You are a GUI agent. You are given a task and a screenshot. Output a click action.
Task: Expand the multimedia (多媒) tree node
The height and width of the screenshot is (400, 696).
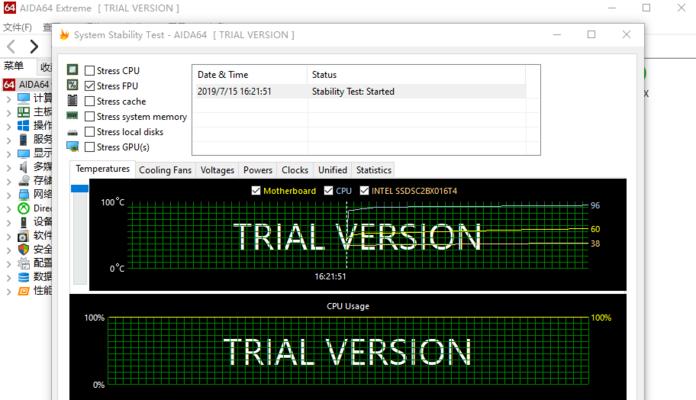pos(8,168)
